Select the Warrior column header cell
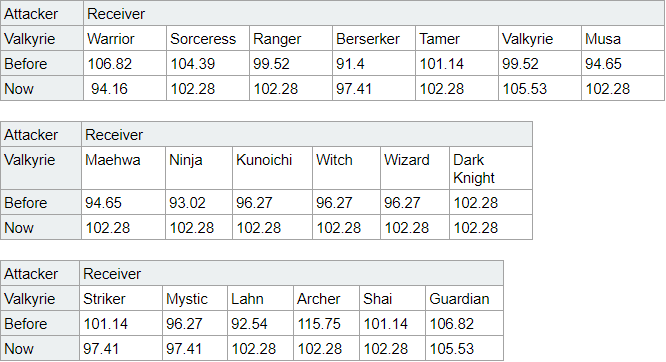This screenshot has height=362, width=666. coord(125,39)
